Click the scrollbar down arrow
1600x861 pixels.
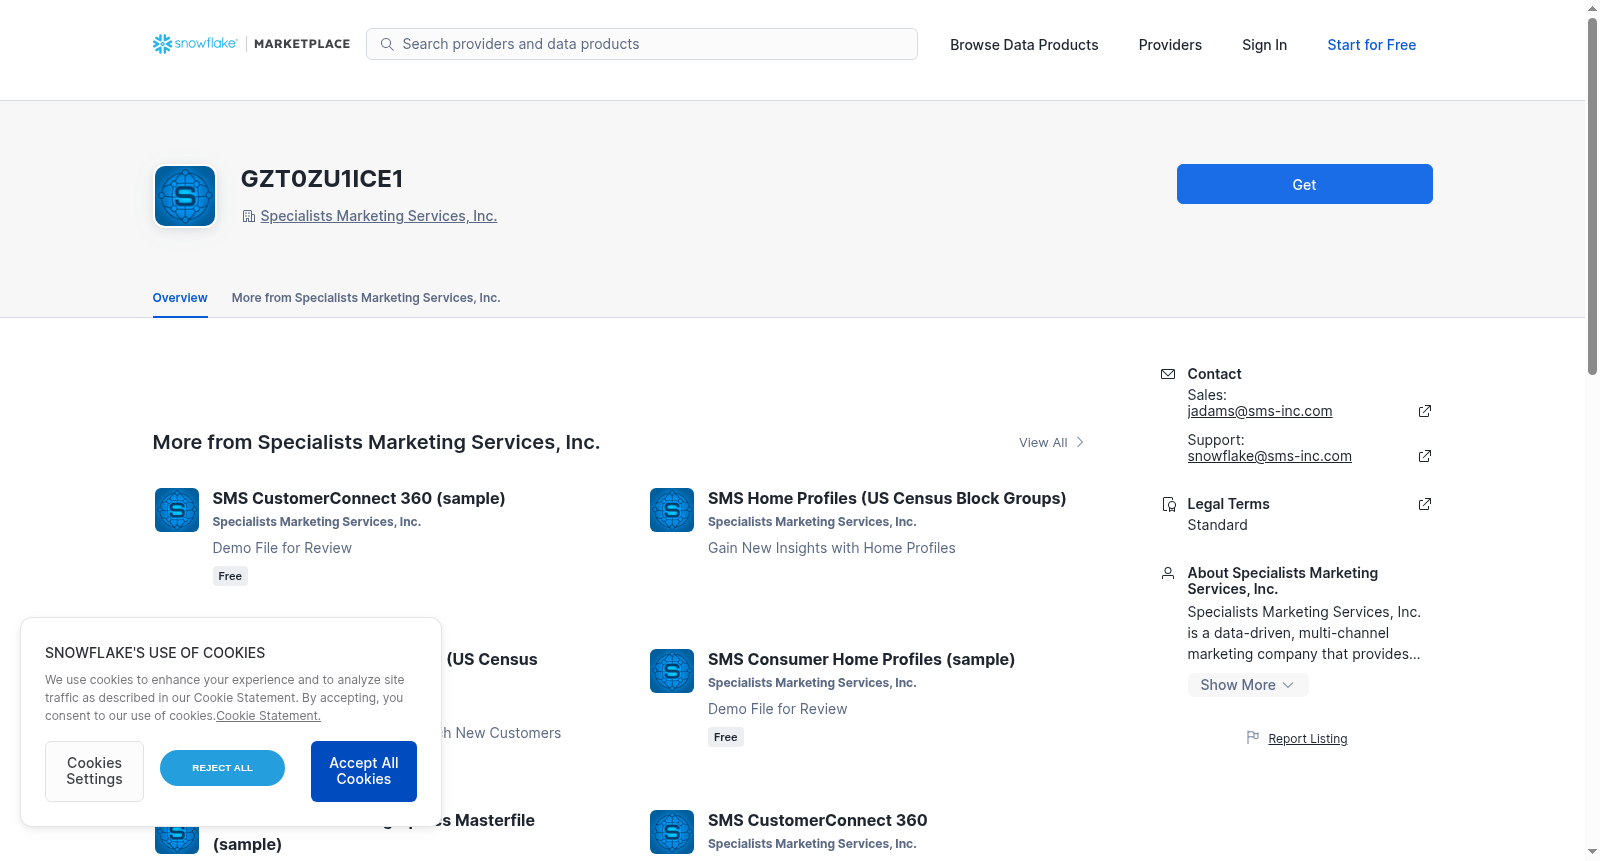click(x=1592, y=852)
